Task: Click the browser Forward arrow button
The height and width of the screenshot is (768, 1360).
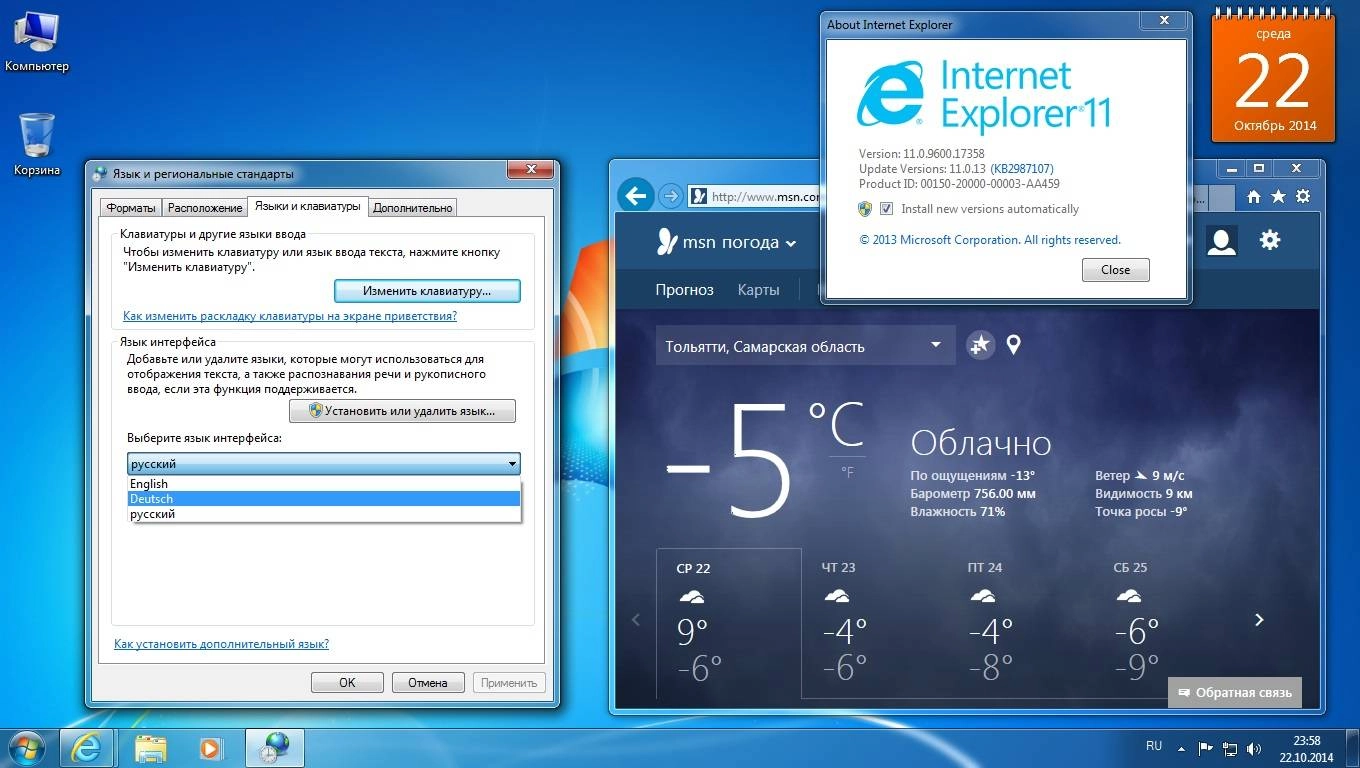Action: click(x=671, y=196)
